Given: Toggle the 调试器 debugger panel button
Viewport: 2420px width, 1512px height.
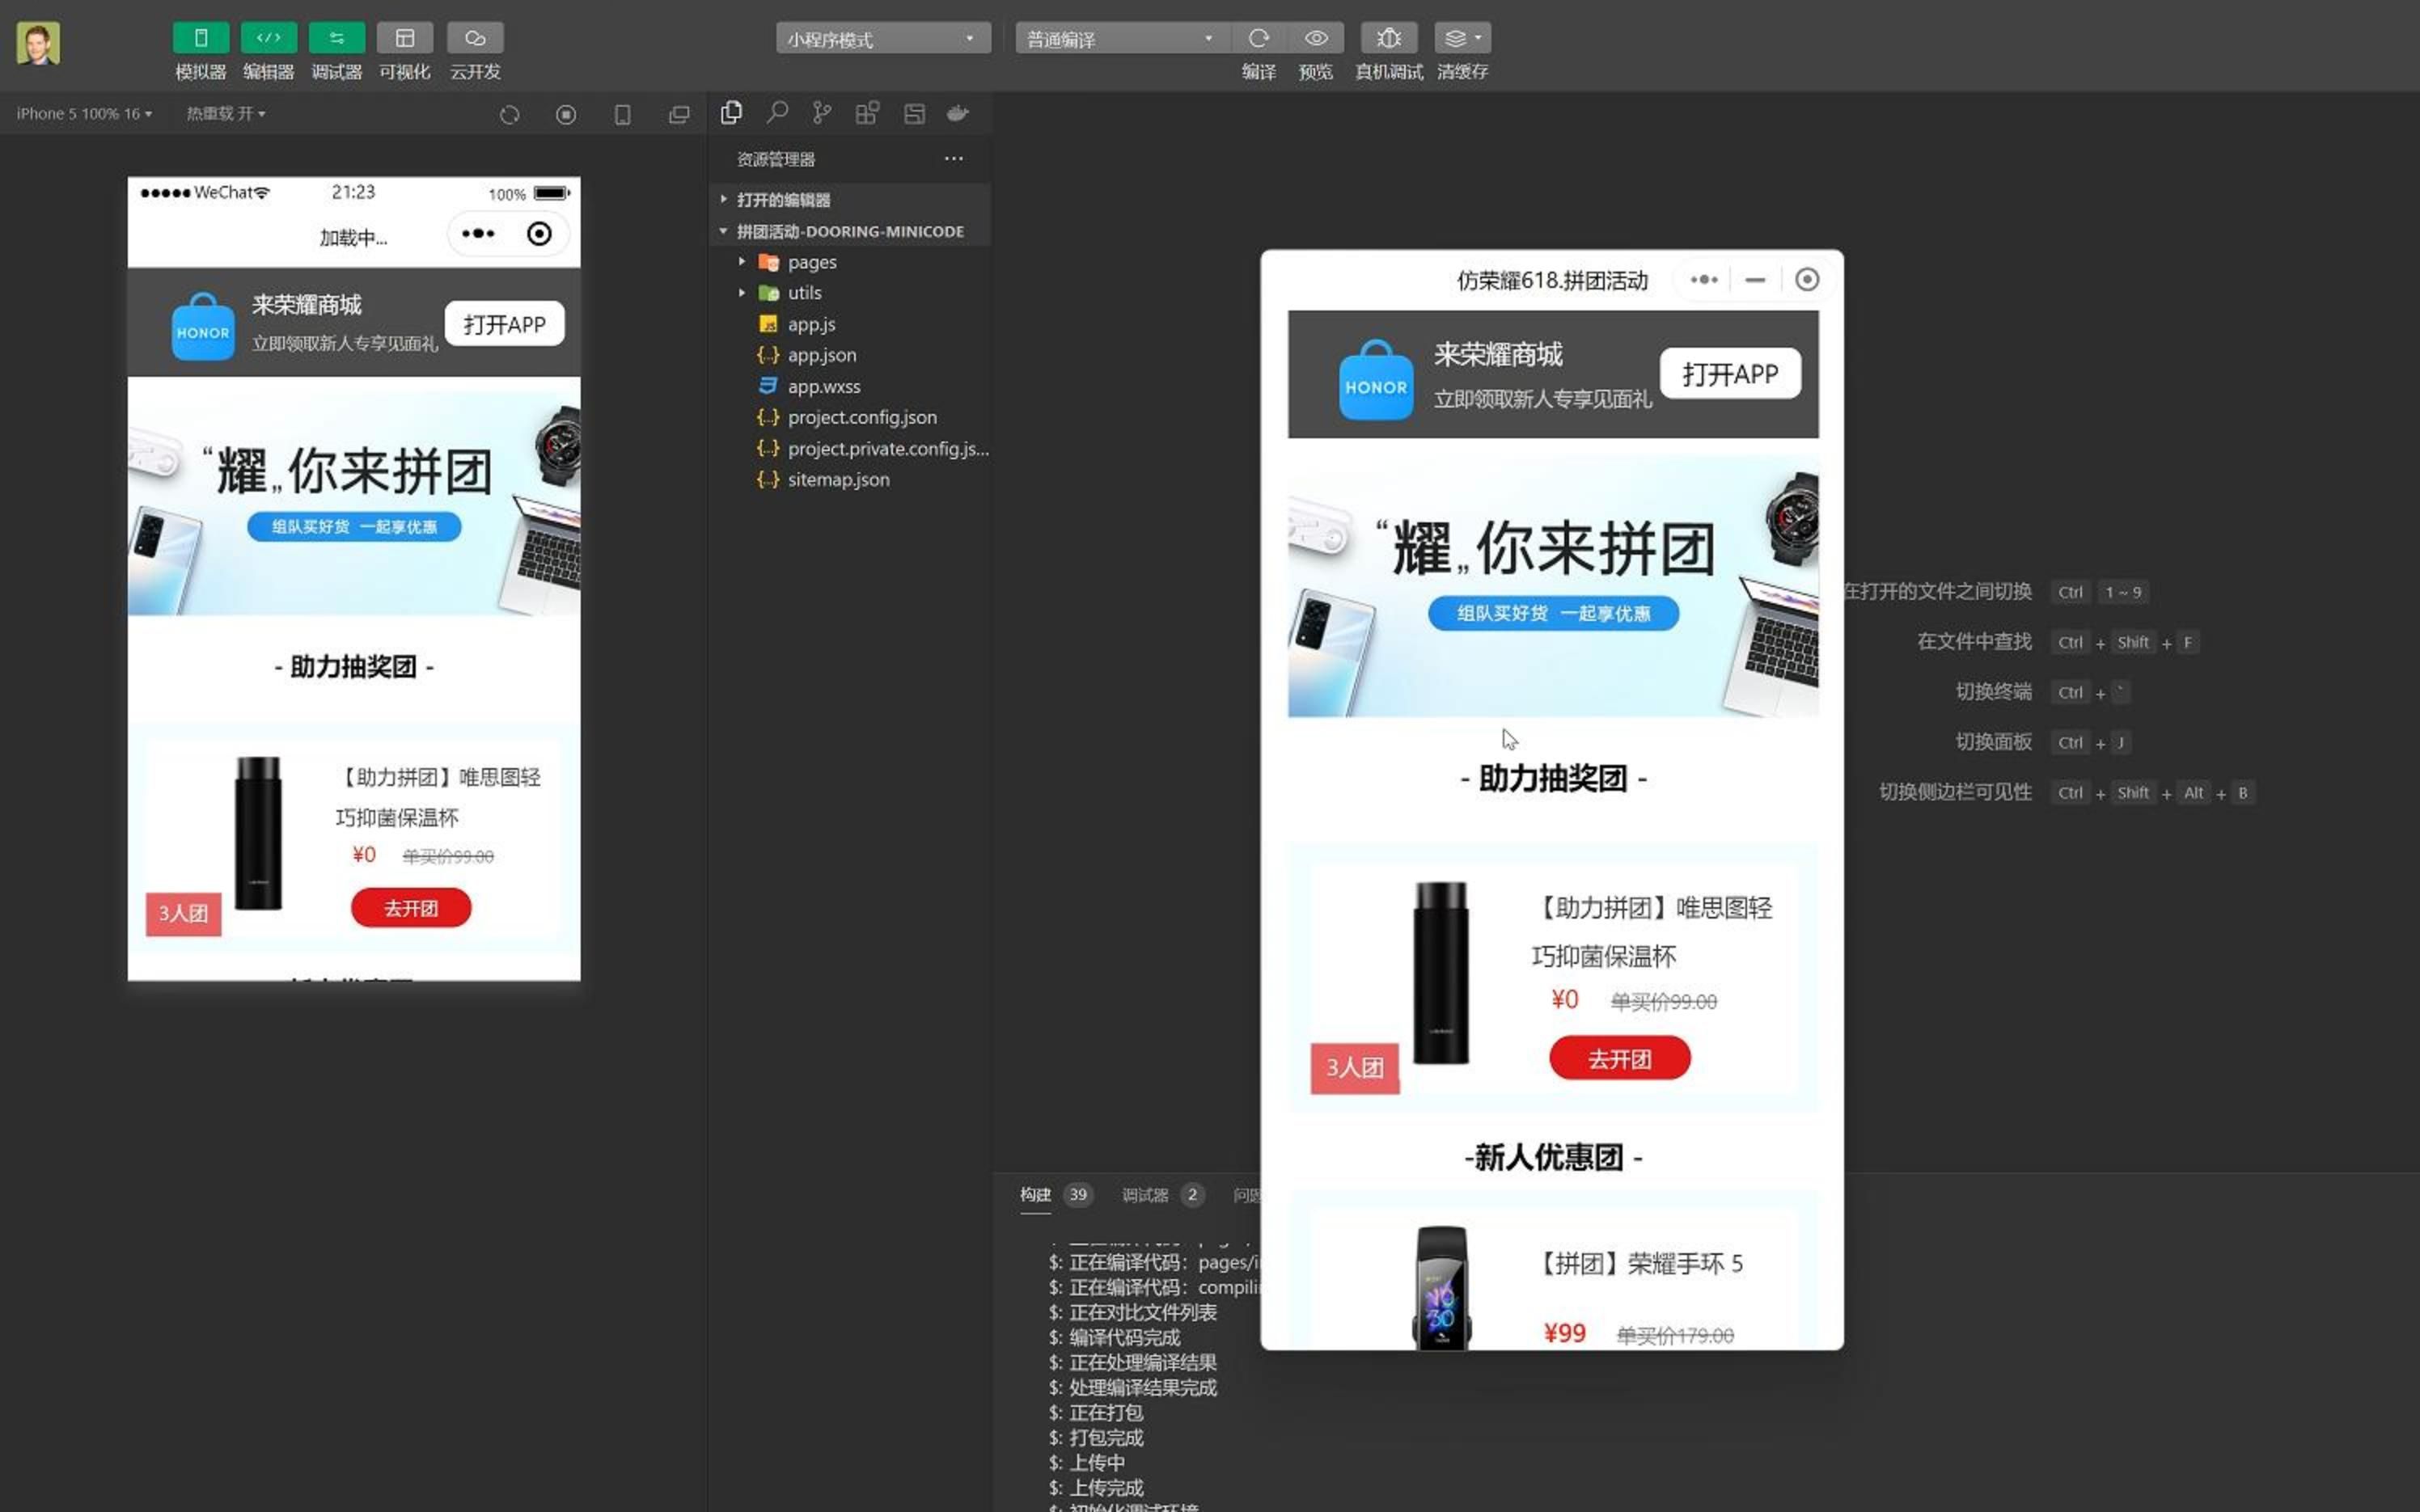Looking at the screenshot, I should coord(336,38).
